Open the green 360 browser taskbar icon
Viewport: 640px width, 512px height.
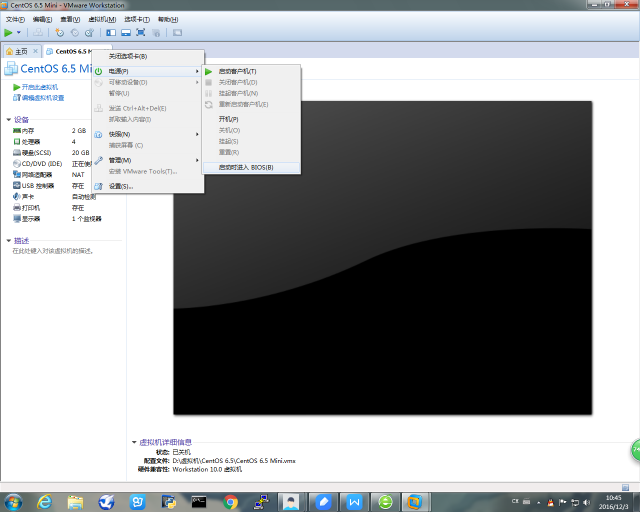click(385, 502)
